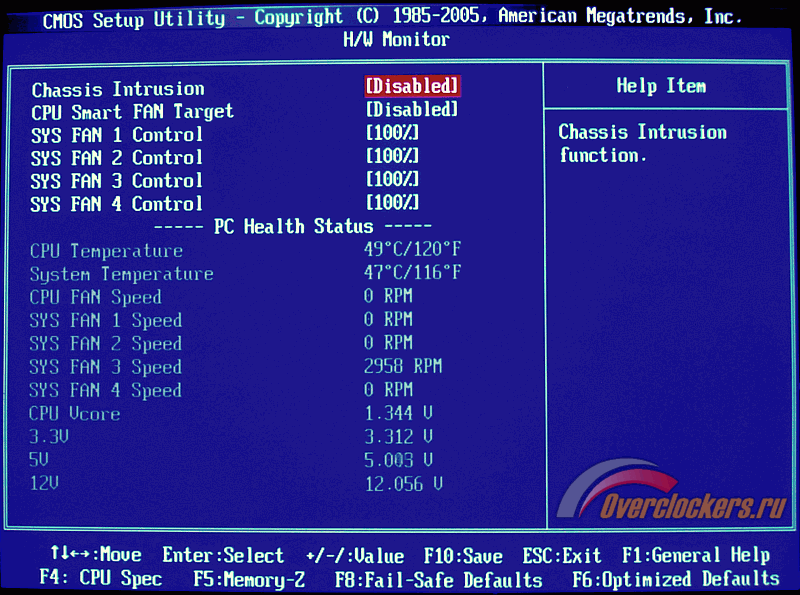Click the 1.344 V Vcore reading
800x595 pixels.
[398, 413]
